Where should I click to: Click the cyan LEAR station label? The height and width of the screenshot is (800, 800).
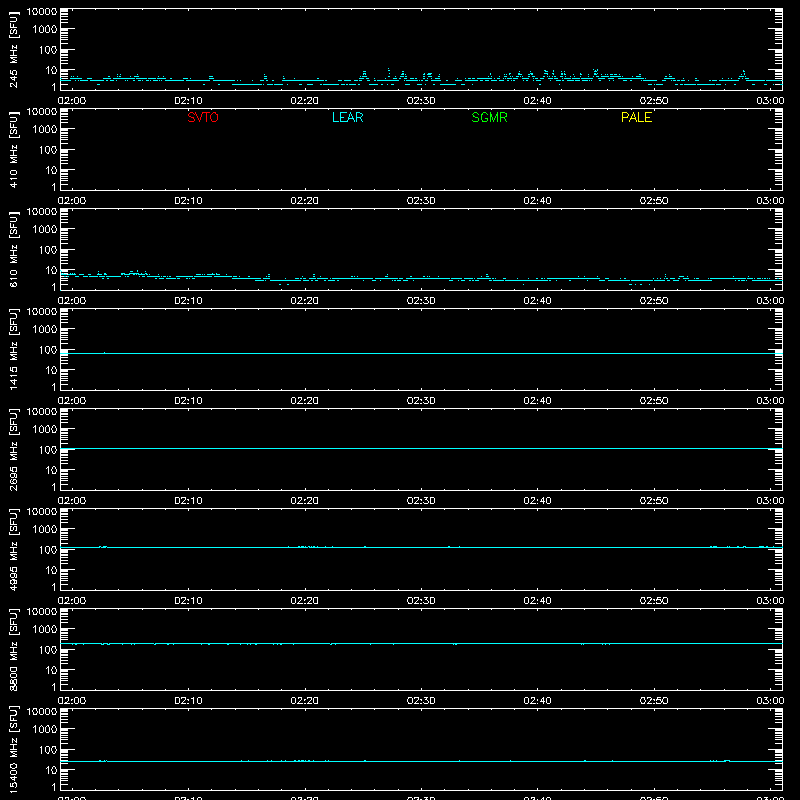click(347, 117)
